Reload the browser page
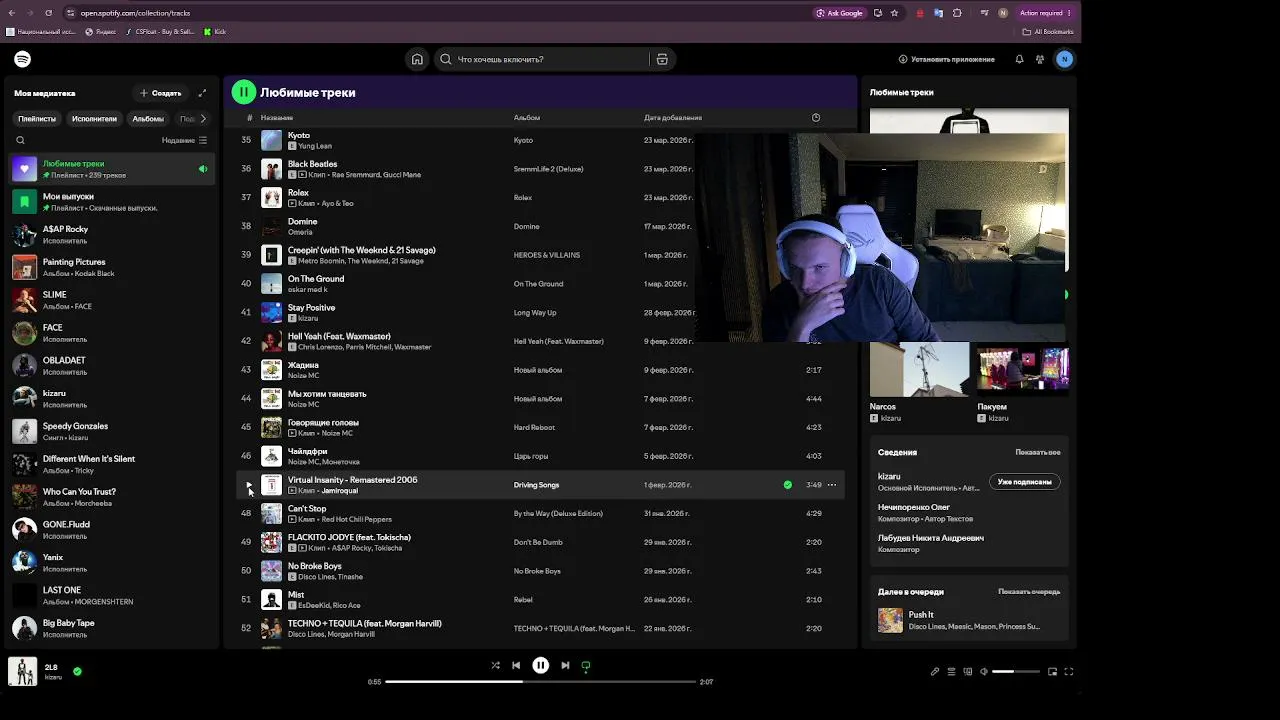Image resolution: width=1280 pixels, height=720 pixels. pyautogui.click(x=49, y=13)
